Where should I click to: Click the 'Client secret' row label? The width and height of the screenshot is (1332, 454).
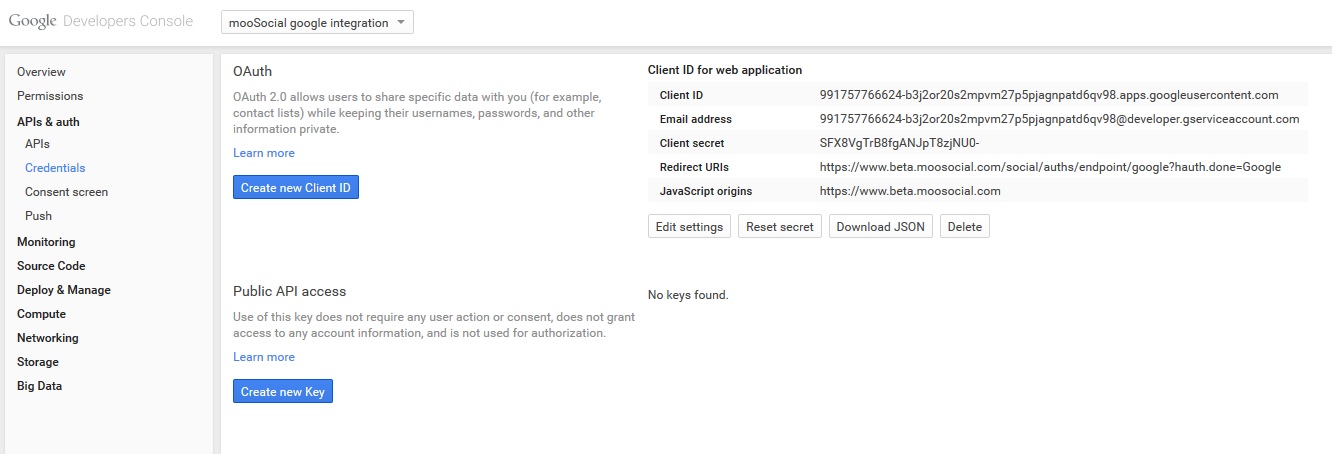pyautogui.click(x=692, y=143)
